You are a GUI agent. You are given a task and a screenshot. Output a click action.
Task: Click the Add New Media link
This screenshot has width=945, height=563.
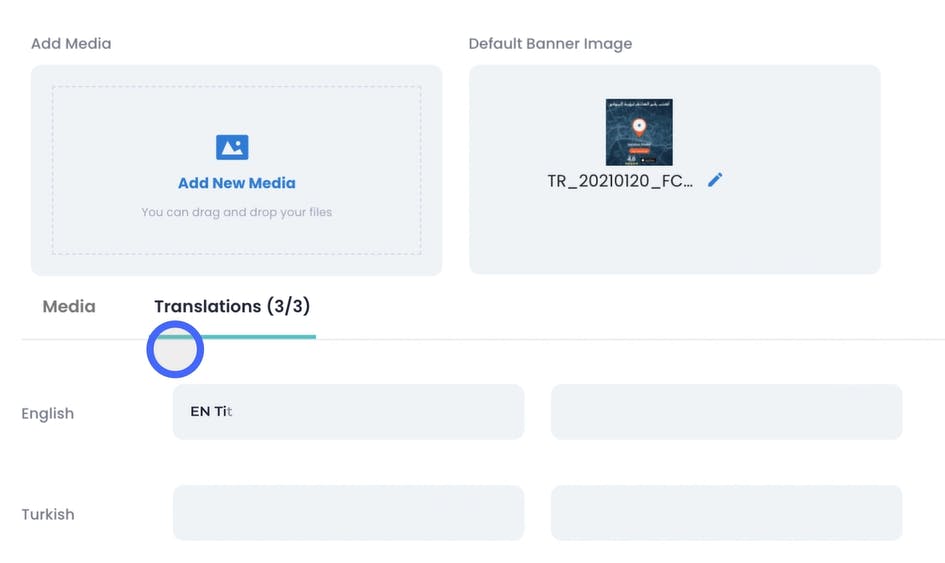pos(237,183)
